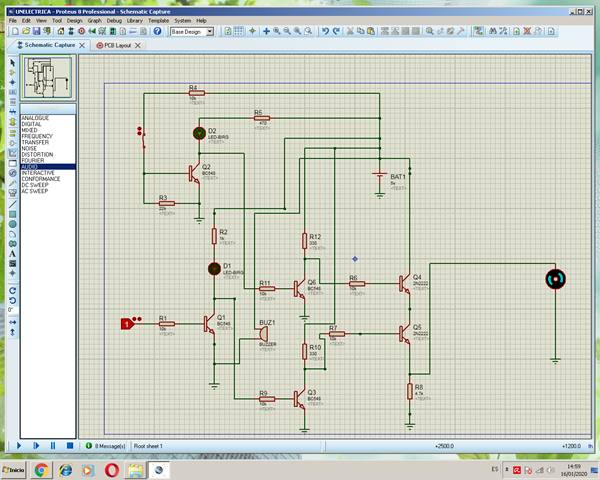Pause the running simulation
This screenshot has width=600, height=480.
[52, 445]
